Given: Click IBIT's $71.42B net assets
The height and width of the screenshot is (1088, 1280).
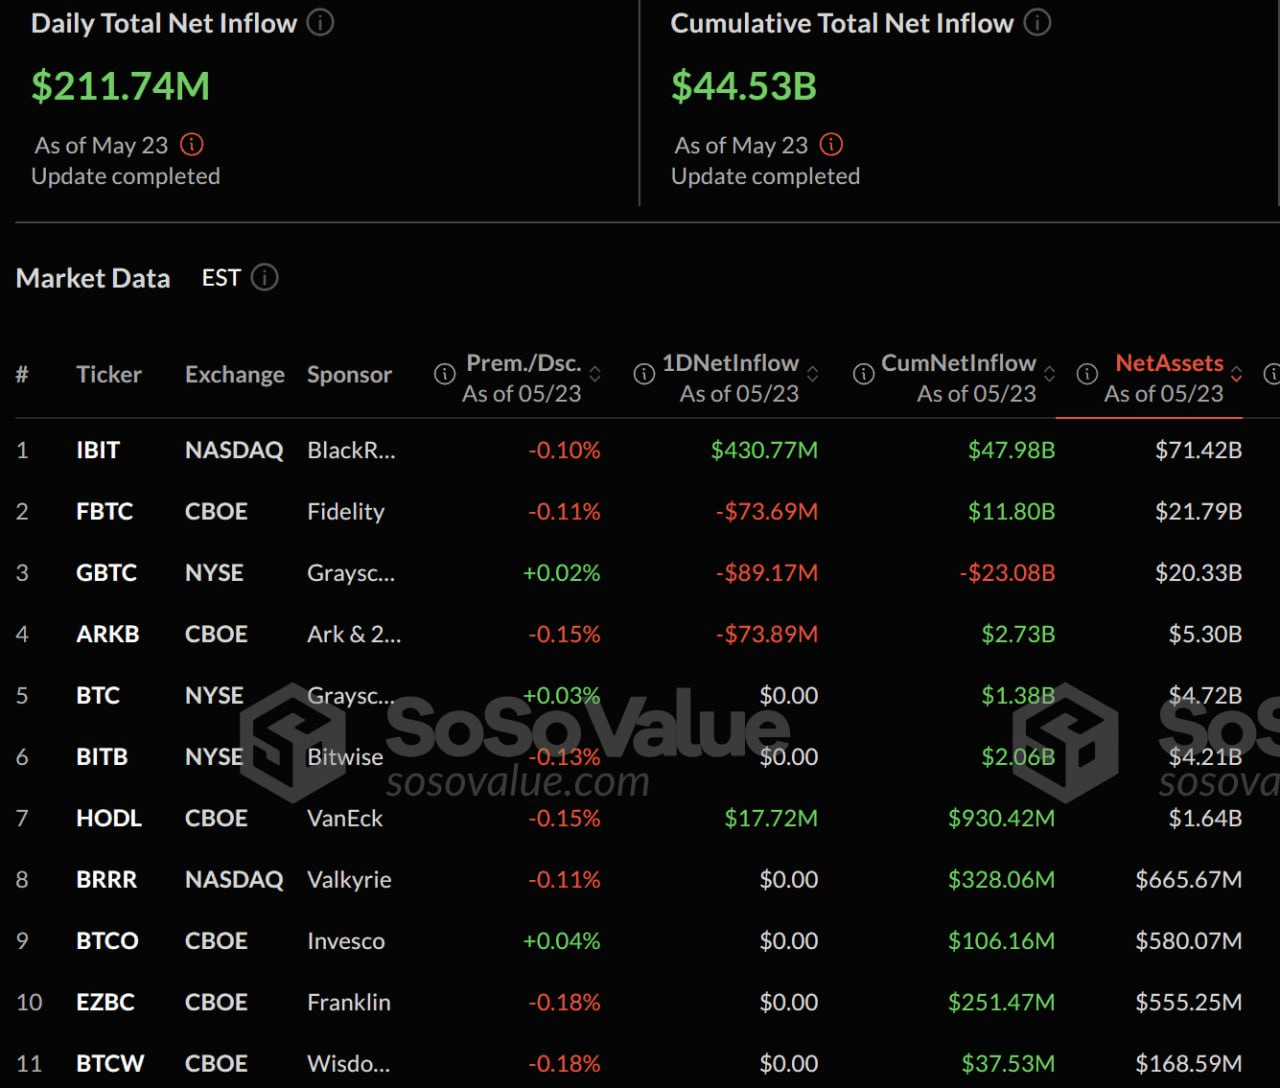Looking at the screenshot, I should [1198, 450].
